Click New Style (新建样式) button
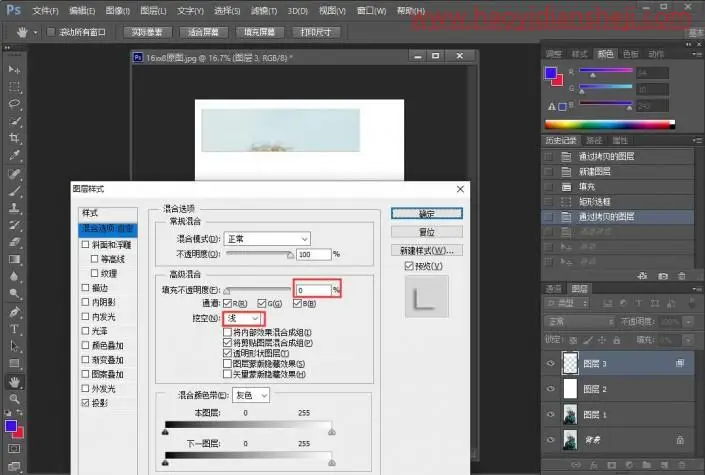This screenshot has width=705, height=475. pos(427,251)
